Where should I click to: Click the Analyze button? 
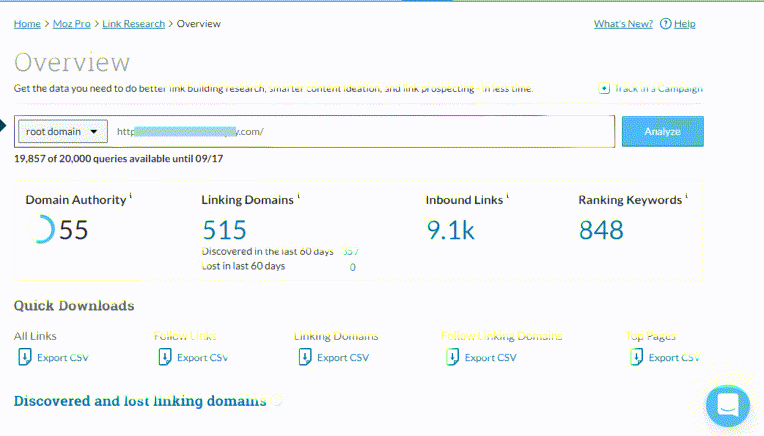(663, 132)
